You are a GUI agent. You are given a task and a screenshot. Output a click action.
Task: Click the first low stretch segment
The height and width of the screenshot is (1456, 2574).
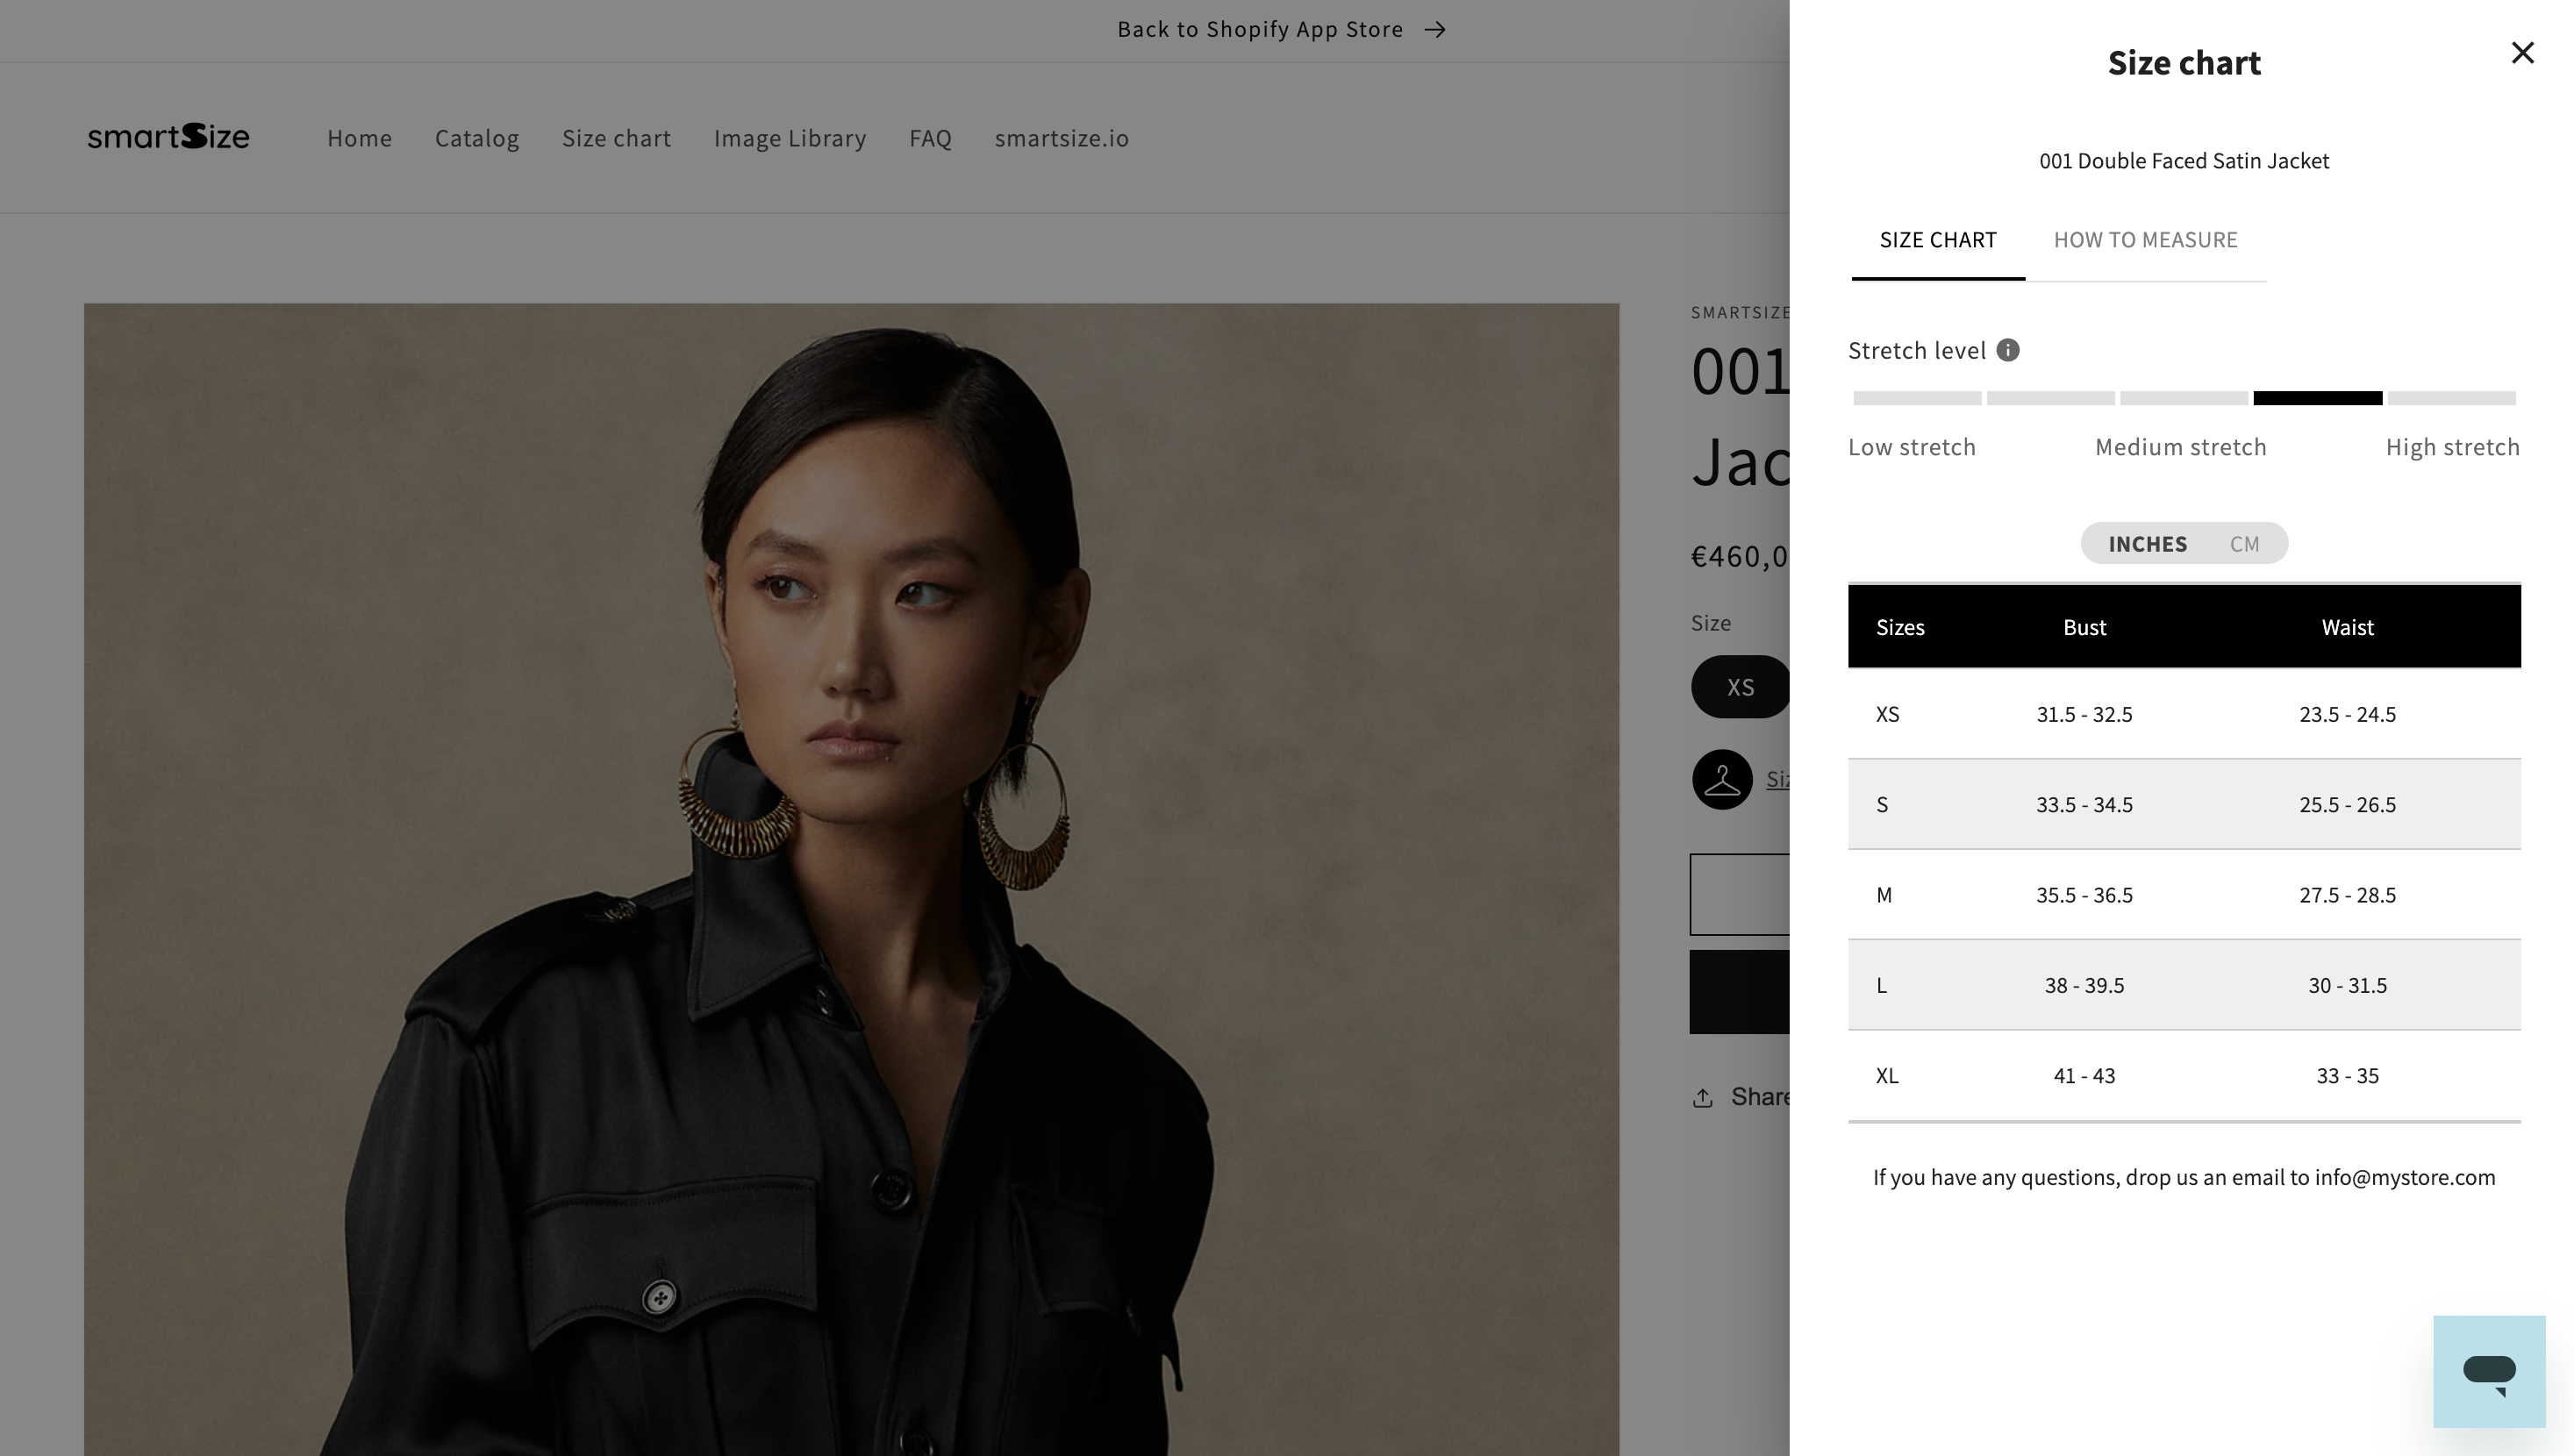click(x=1916, y=398)
